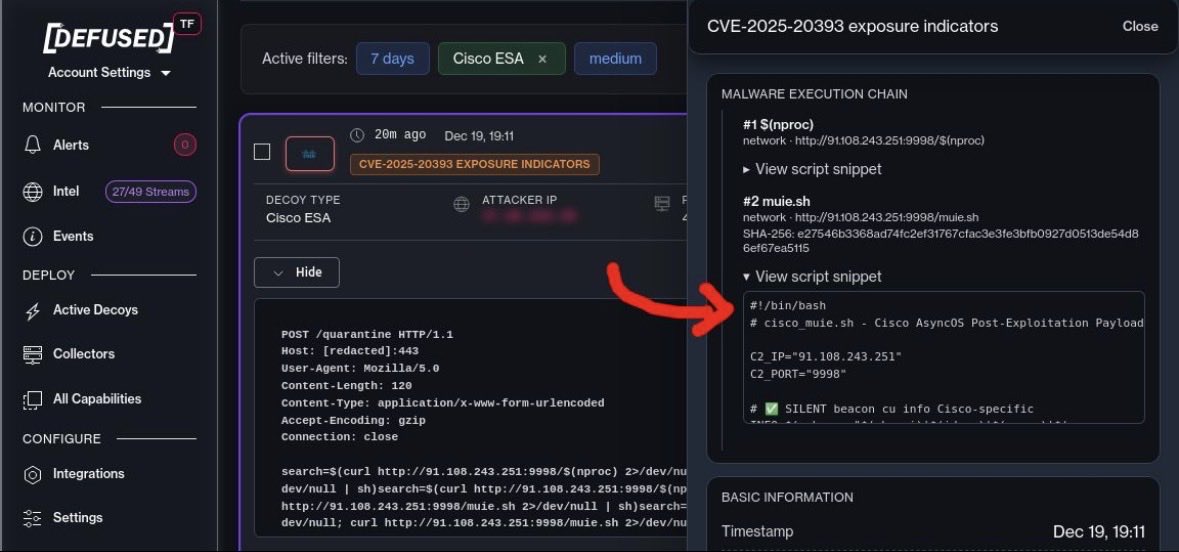Collapse the View script snippet under muie.sh
The image size is (1179, 552).
click(812, 277)
